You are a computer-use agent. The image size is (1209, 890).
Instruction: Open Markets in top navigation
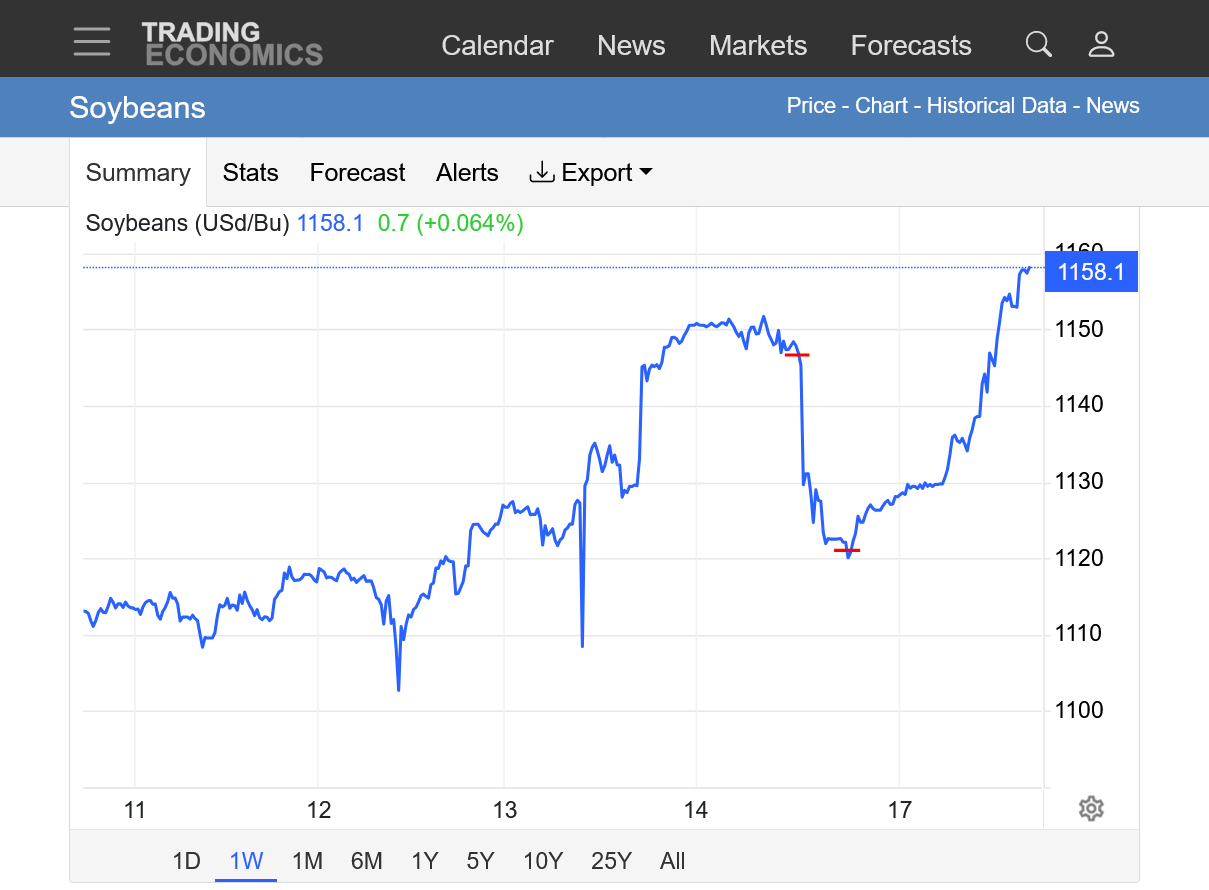758,46
